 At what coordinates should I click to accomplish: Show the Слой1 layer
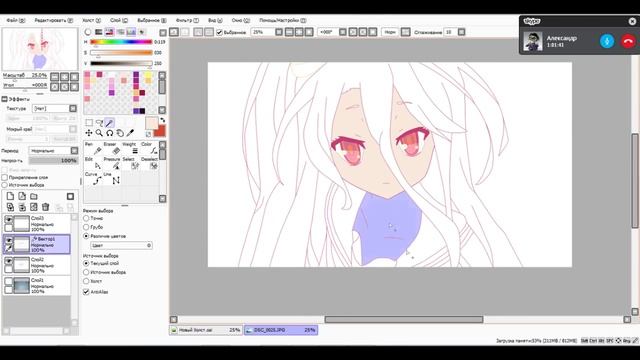(x=9, y=281)
